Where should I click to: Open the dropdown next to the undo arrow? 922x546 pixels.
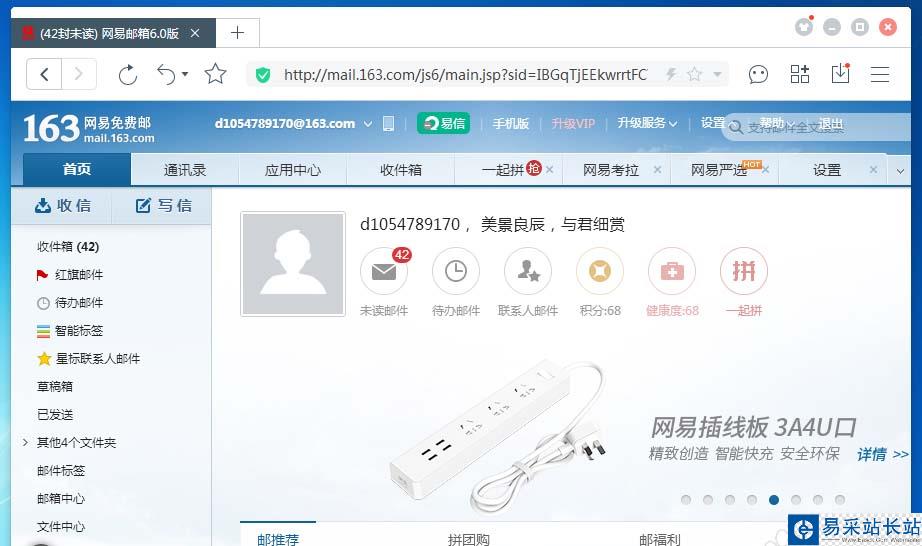185,74
